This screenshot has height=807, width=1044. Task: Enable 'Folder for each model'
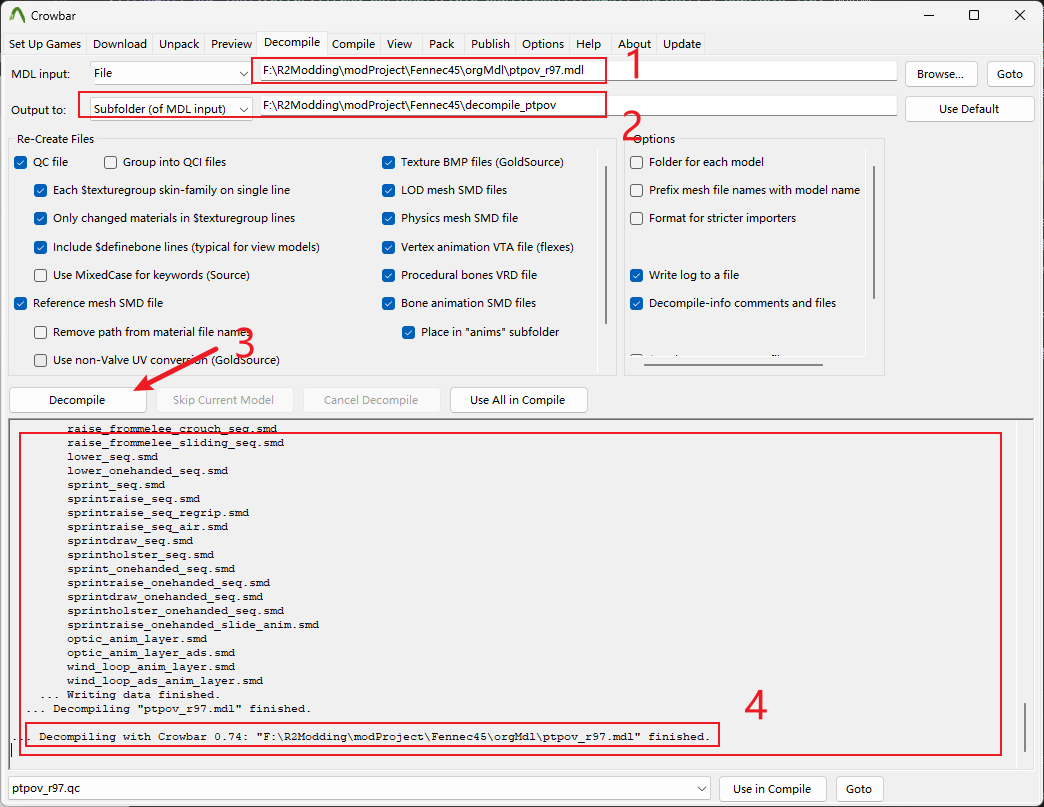636,162
